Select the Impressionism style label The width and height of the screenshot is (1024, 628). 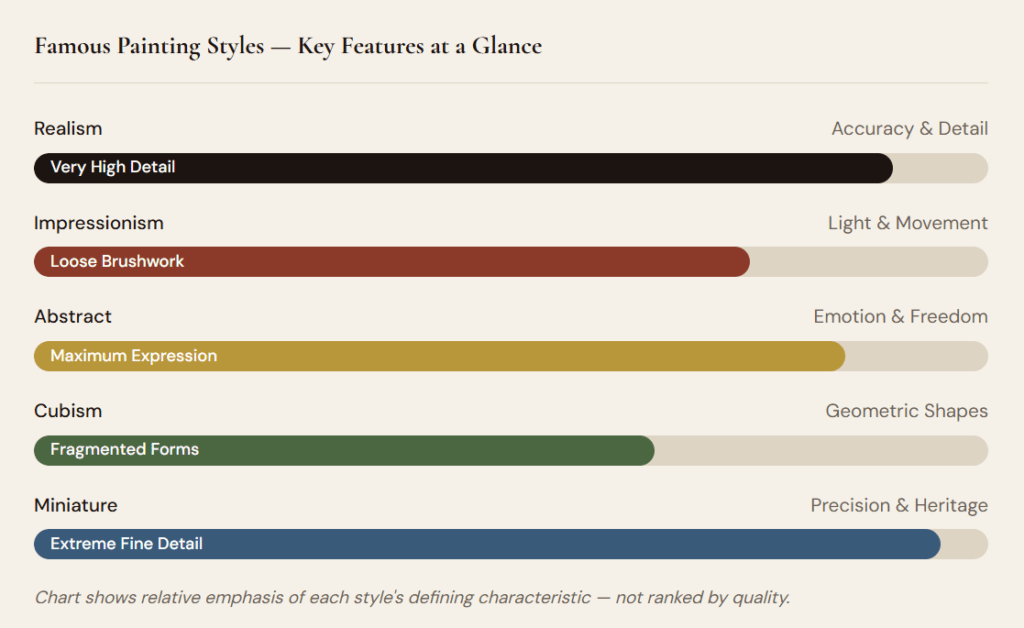coord(99,222)
